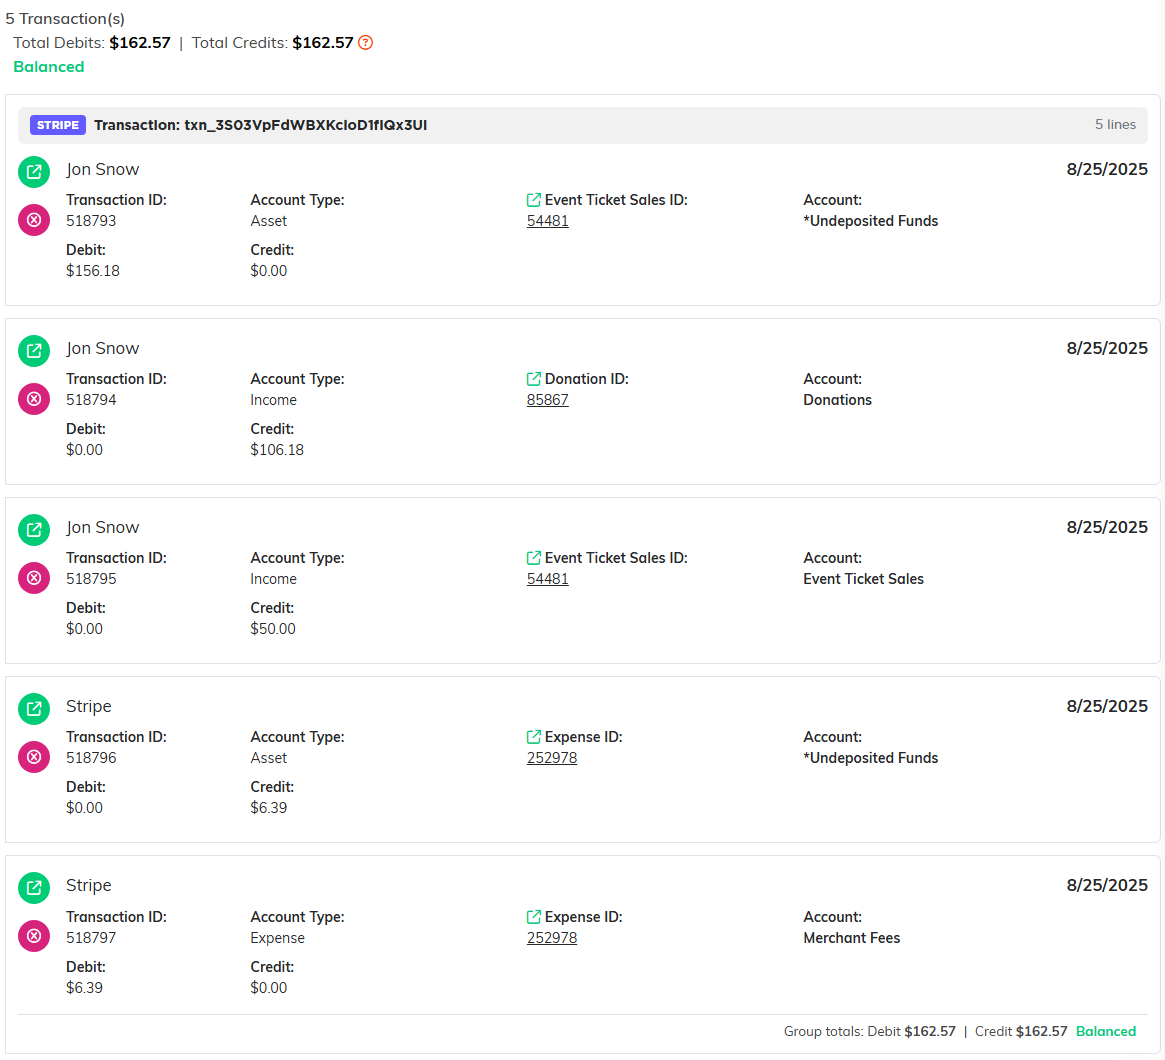The image size is (1165, 1060).
Task: Click the green Balanced status at top
Action: click(x=49, y=67)
